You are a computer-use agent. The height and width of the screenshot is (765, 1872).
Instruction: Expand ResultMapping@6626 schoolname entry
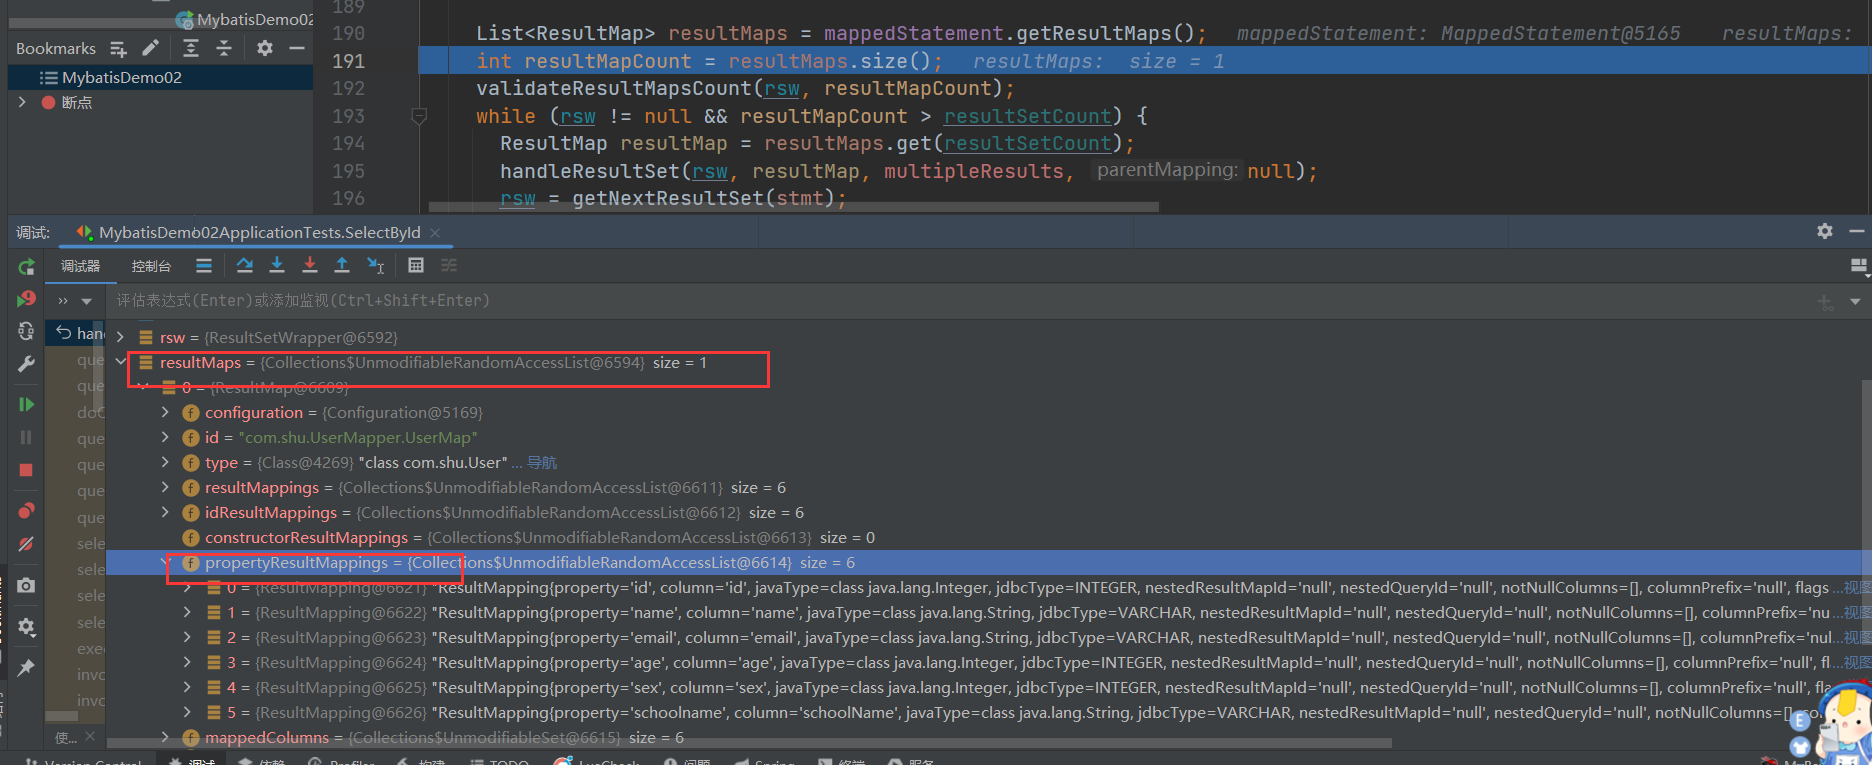(x=187, y=712)
